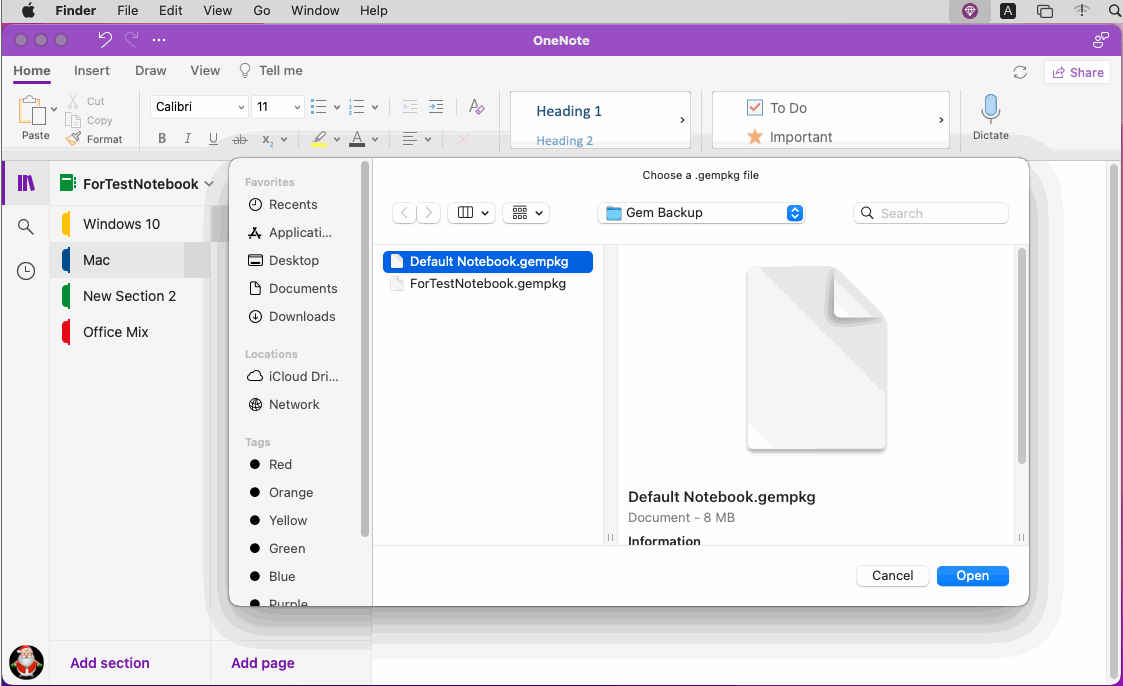Switch to the Draw ribbon tab
The height and width of the screenshot is (686, 1123).
coord(150,71)
